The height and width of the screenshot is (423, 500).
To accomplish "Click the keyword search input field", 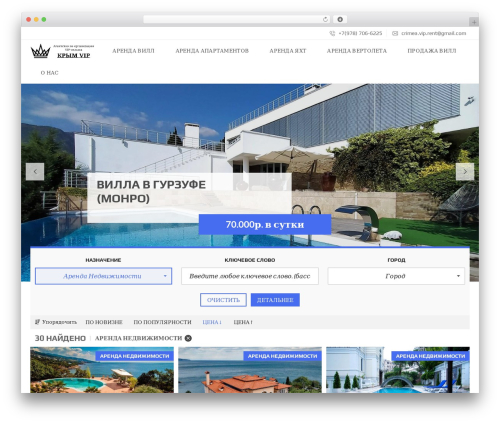I will coord(250,276).
